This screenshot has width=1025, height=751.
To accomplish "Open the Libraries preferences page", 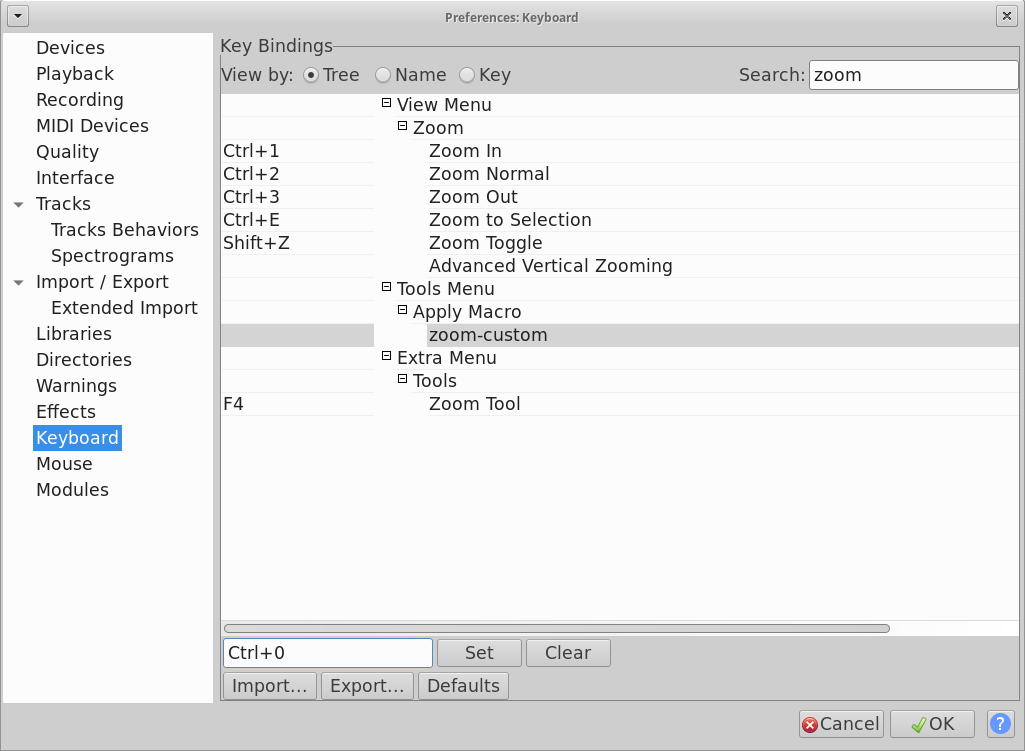I will [74, 334].
